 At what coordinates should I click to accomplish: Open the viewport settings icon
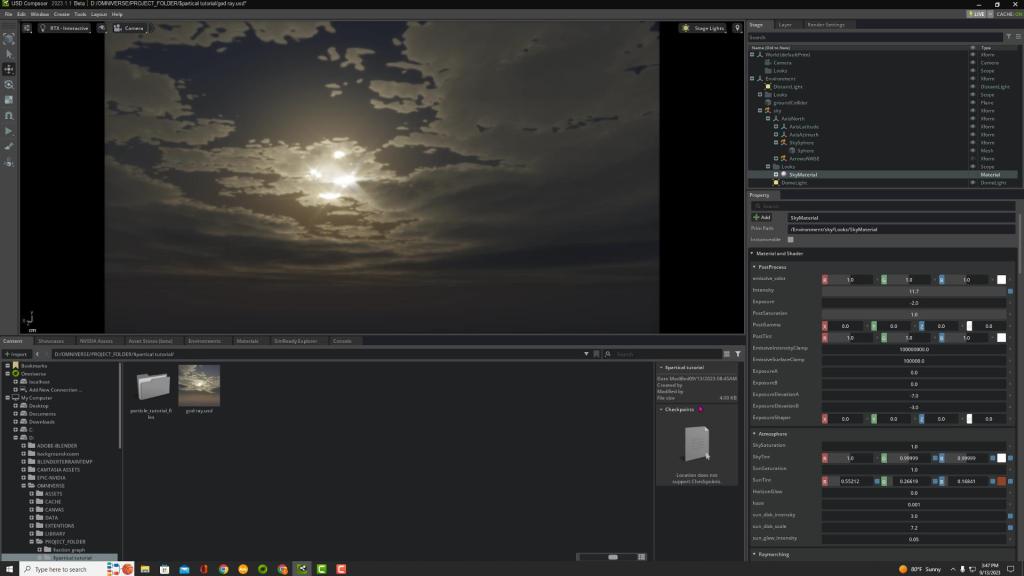(x=27, y=28)
